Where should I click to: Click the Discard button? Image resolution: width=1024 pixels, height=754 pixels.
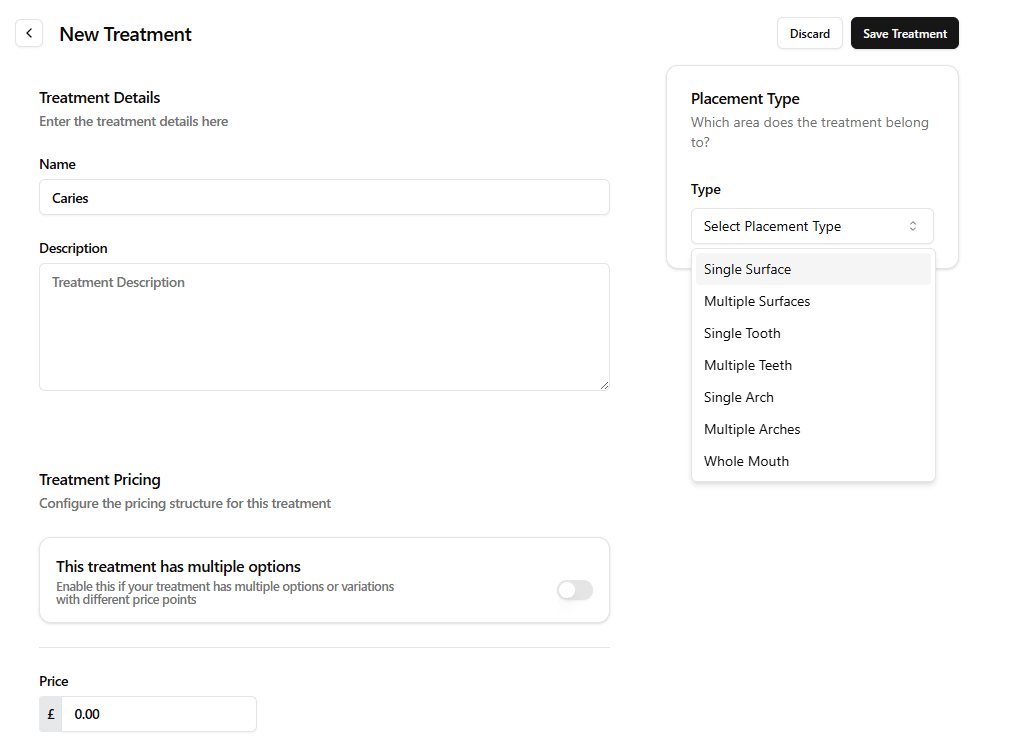809,33
